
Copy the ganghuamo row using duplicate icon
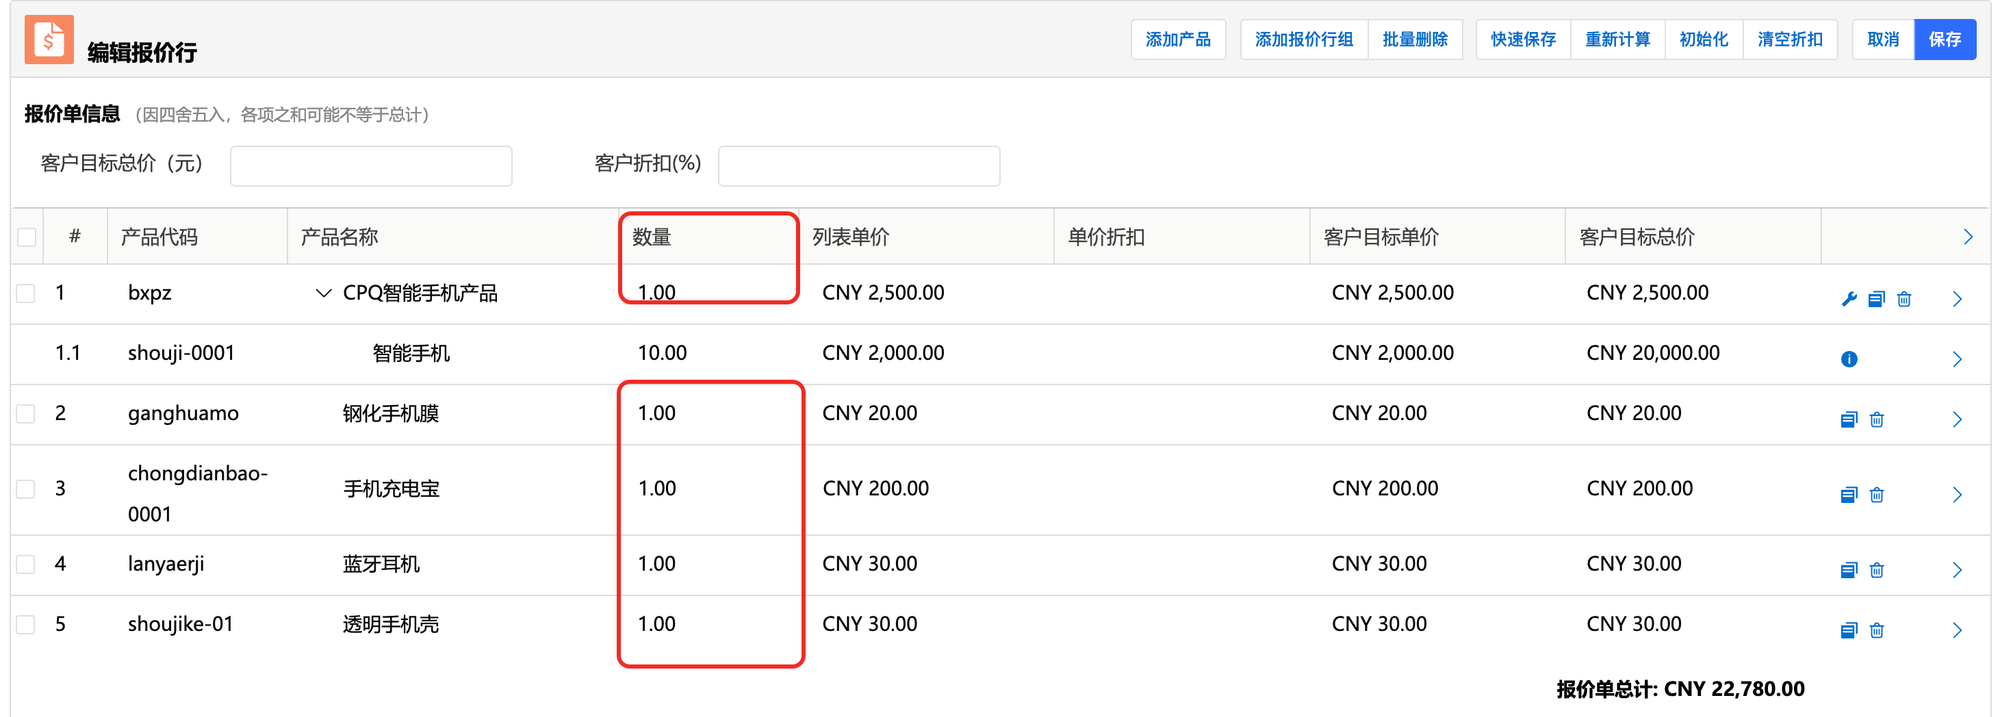(1848, 419)
